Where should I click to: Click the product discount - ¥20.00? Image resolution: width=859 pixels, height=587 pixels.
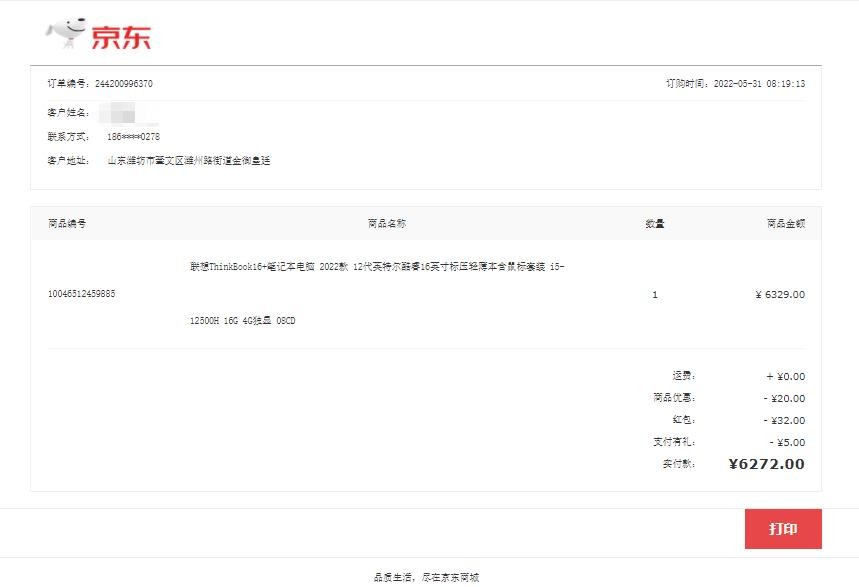pos(784,398)
